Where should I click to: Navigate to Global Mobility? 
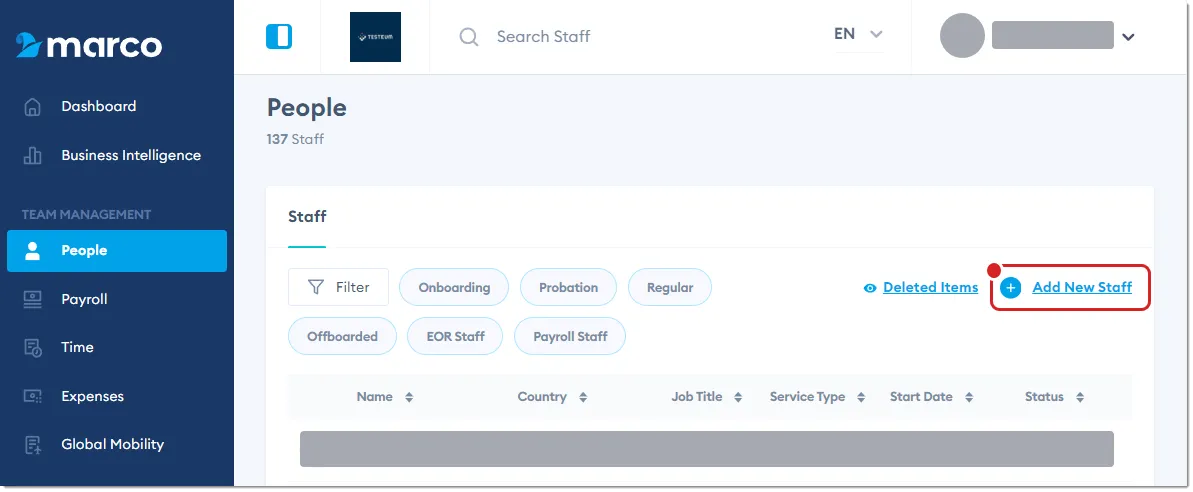(x=113, y=444)
